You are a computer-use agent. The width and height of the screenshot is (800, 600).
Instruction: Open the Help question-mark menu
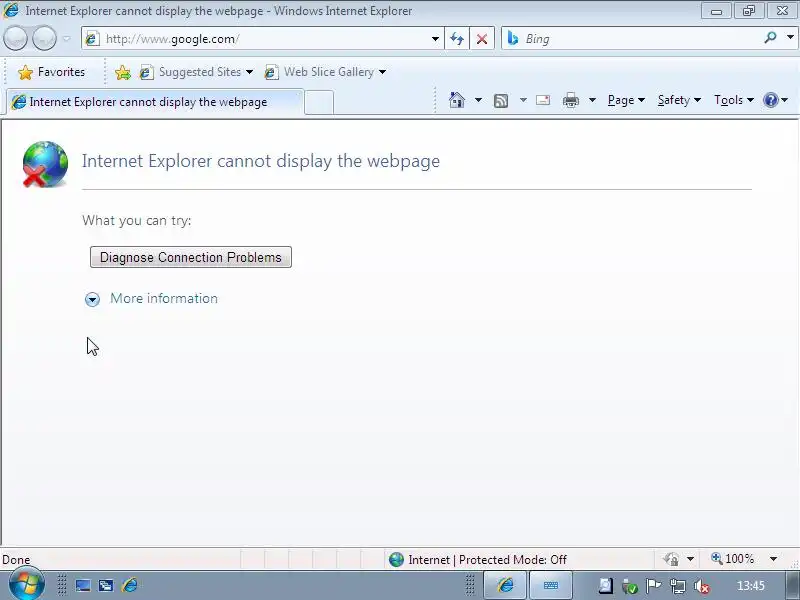coord(775,100)
